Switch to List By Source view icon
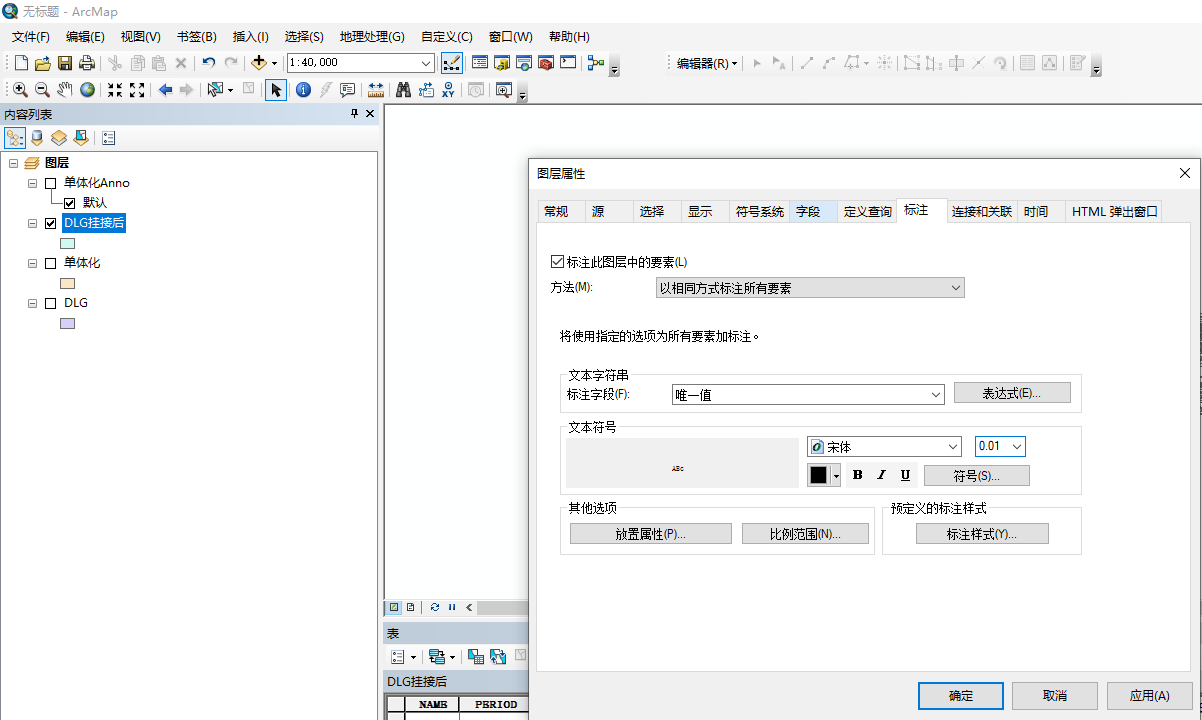Screen dimensions: 1202x720 [37, 138]
